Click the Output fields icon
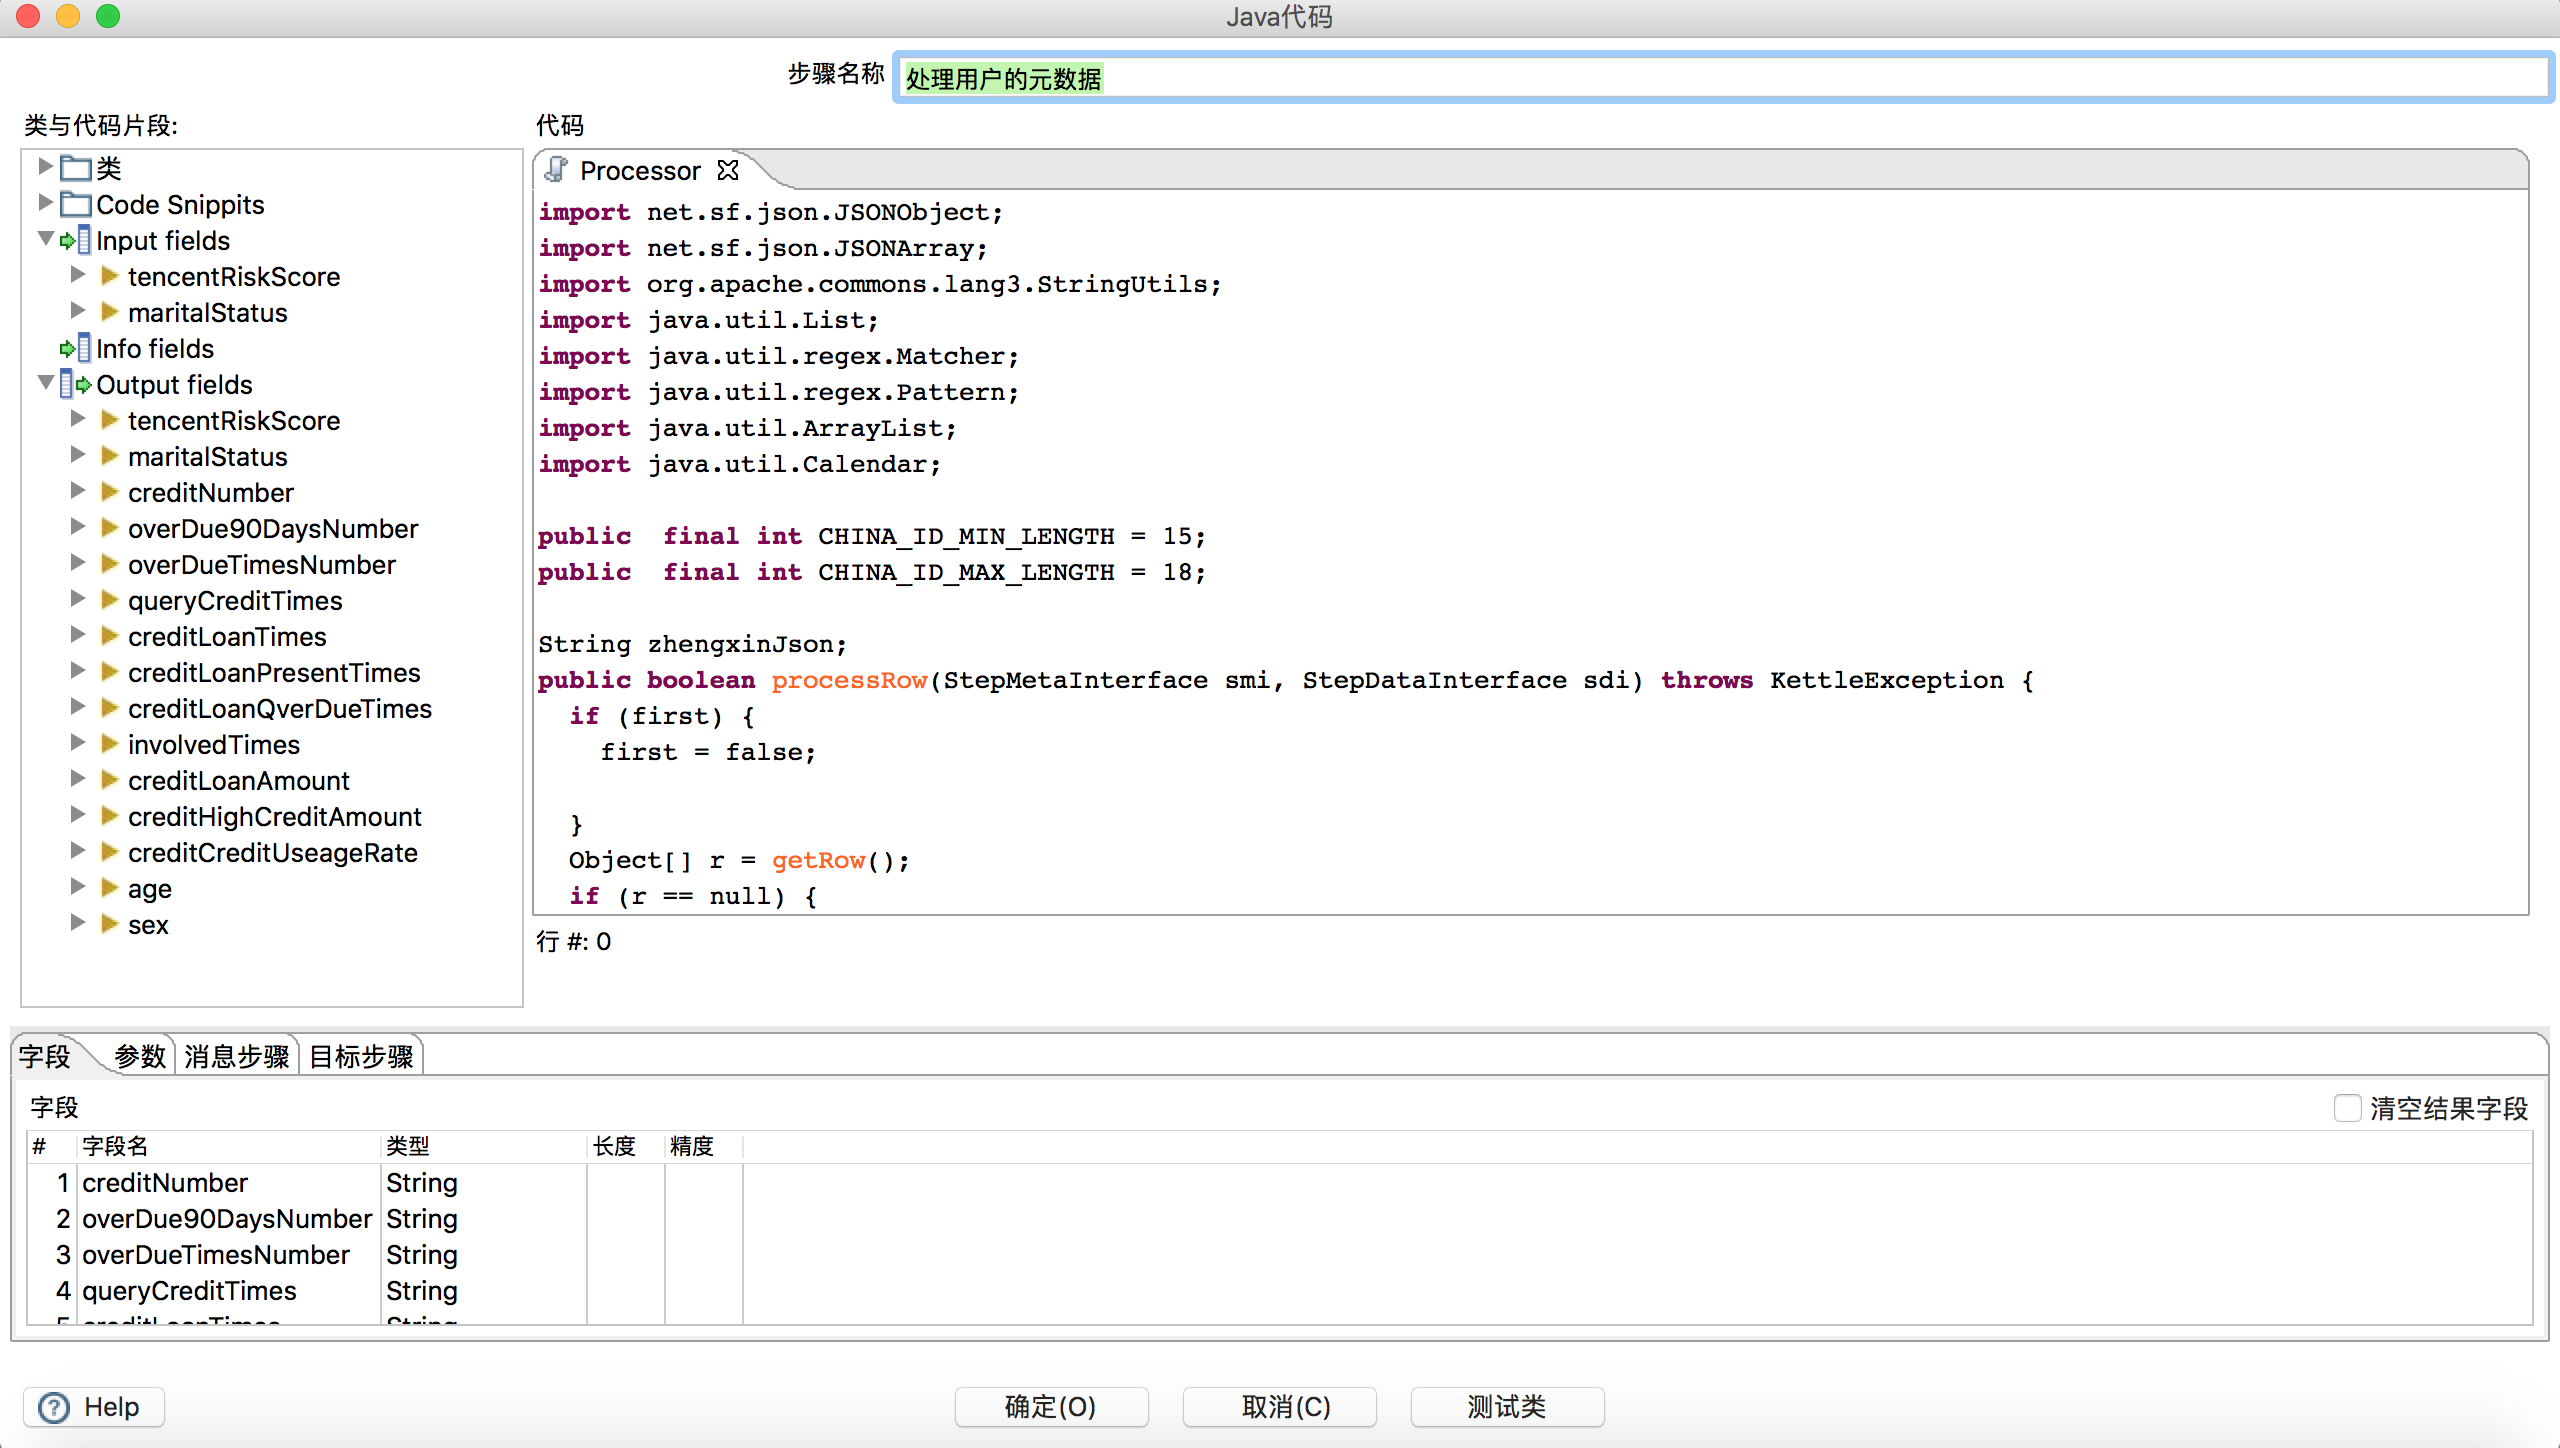Image resolution: width=2560 pixels, height=1448 pixels. click(76, 385)
